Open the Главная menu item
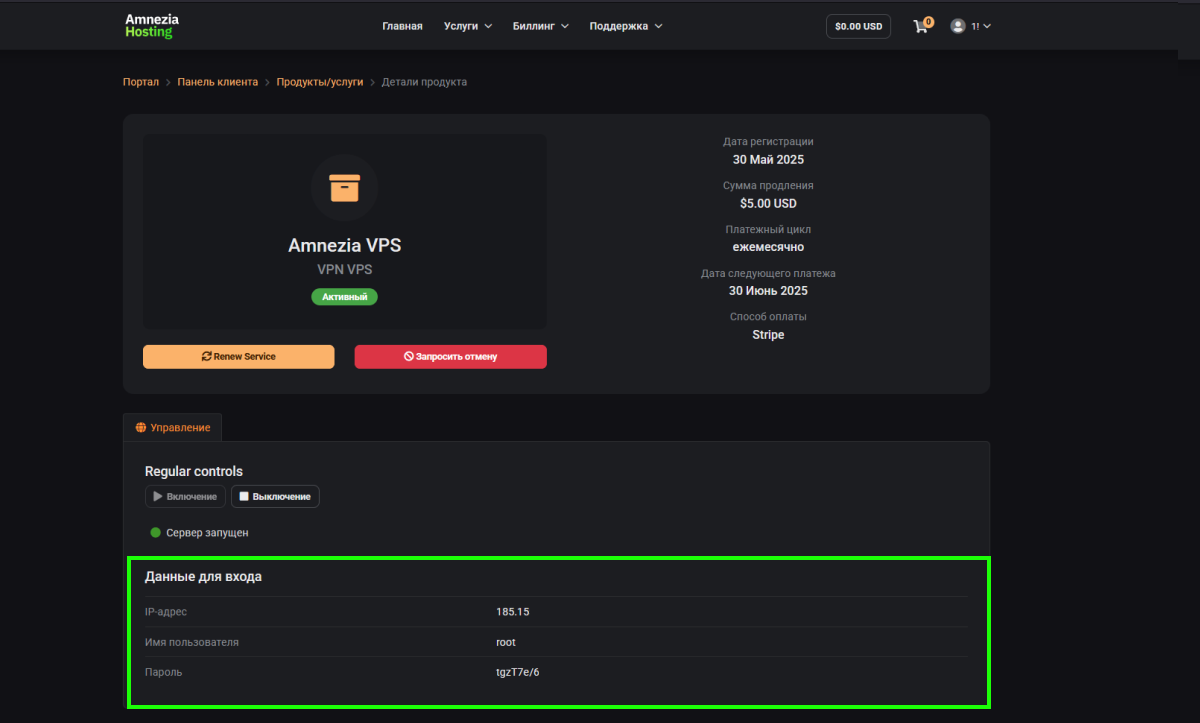Screen dimensions: 1200x723 click(x=402, y=26)
